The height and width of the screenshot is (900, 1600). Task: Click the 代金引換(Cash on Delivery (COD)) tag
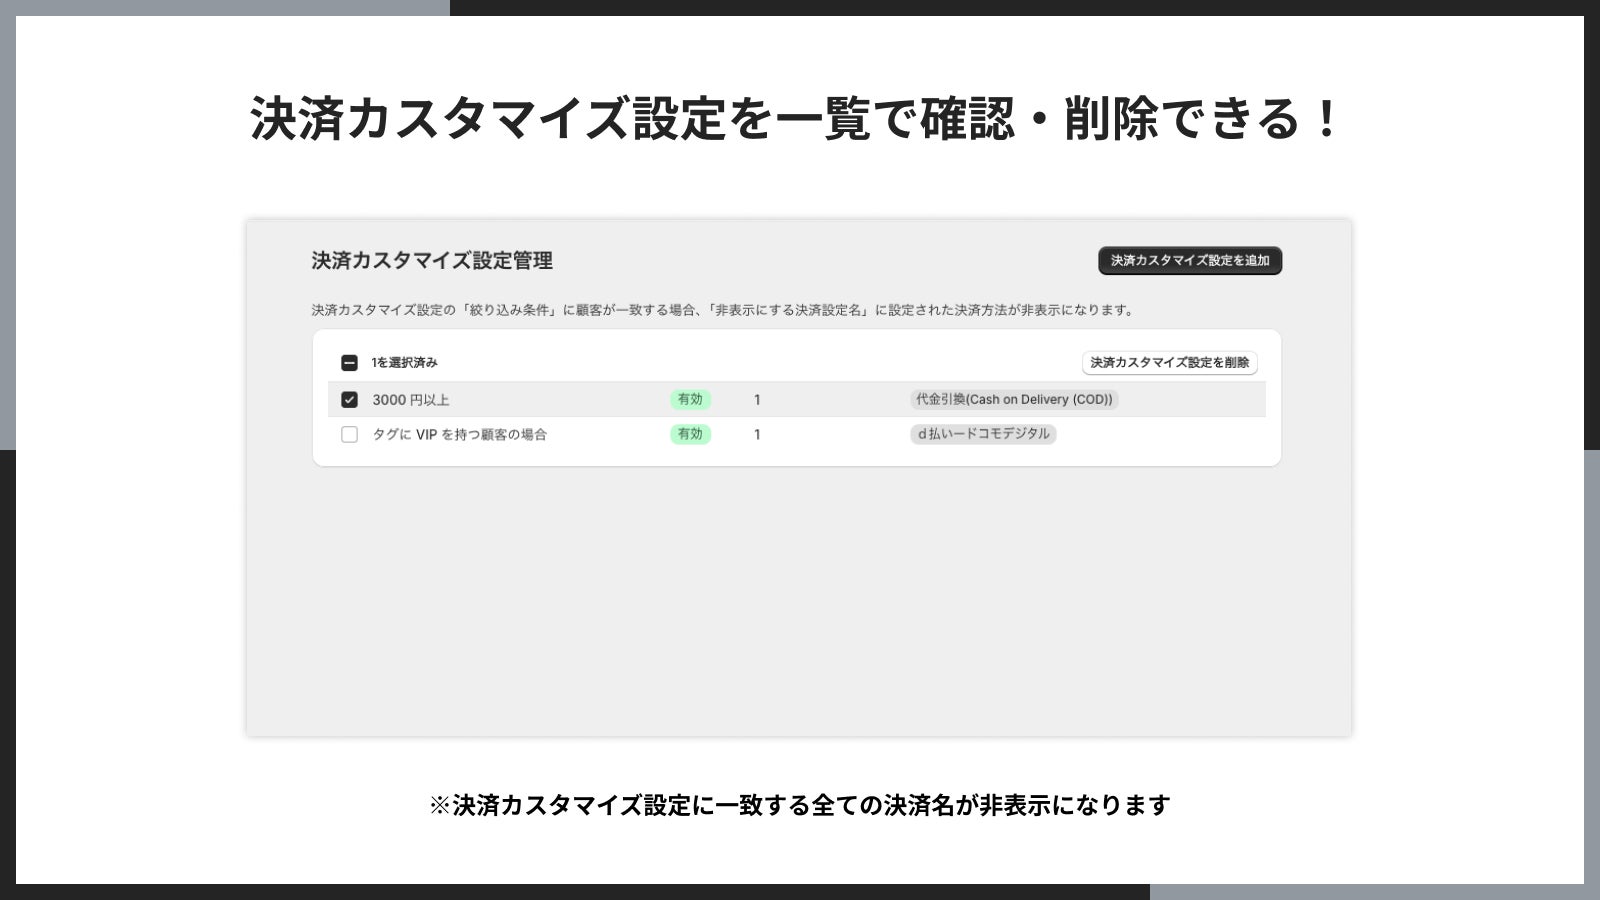point(1014,399)
